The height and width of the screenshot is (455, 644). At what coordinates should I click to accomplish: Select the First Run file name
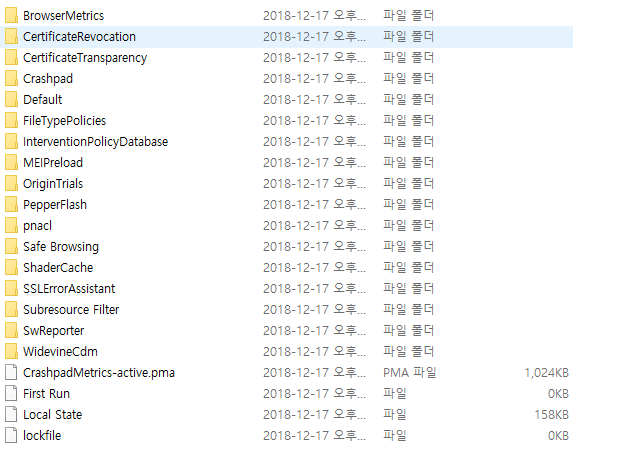46,393
